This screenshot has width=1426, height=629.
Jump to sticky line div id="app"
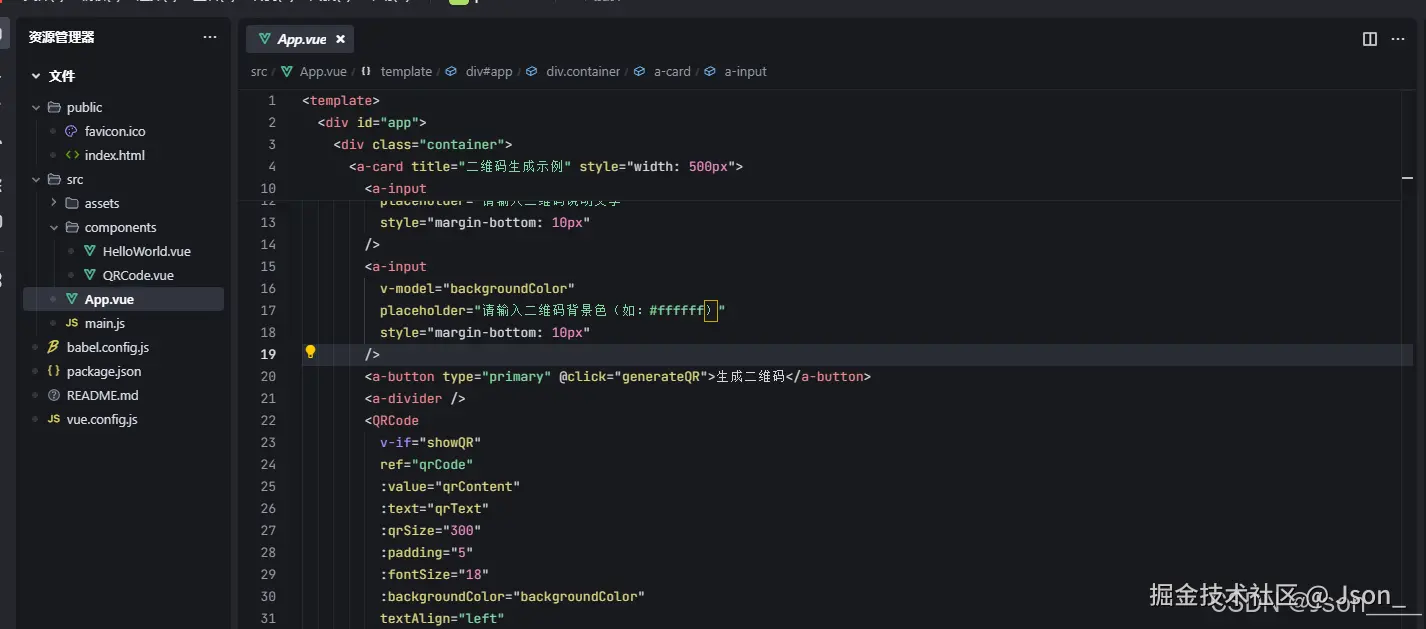click(x=372, y=123)
